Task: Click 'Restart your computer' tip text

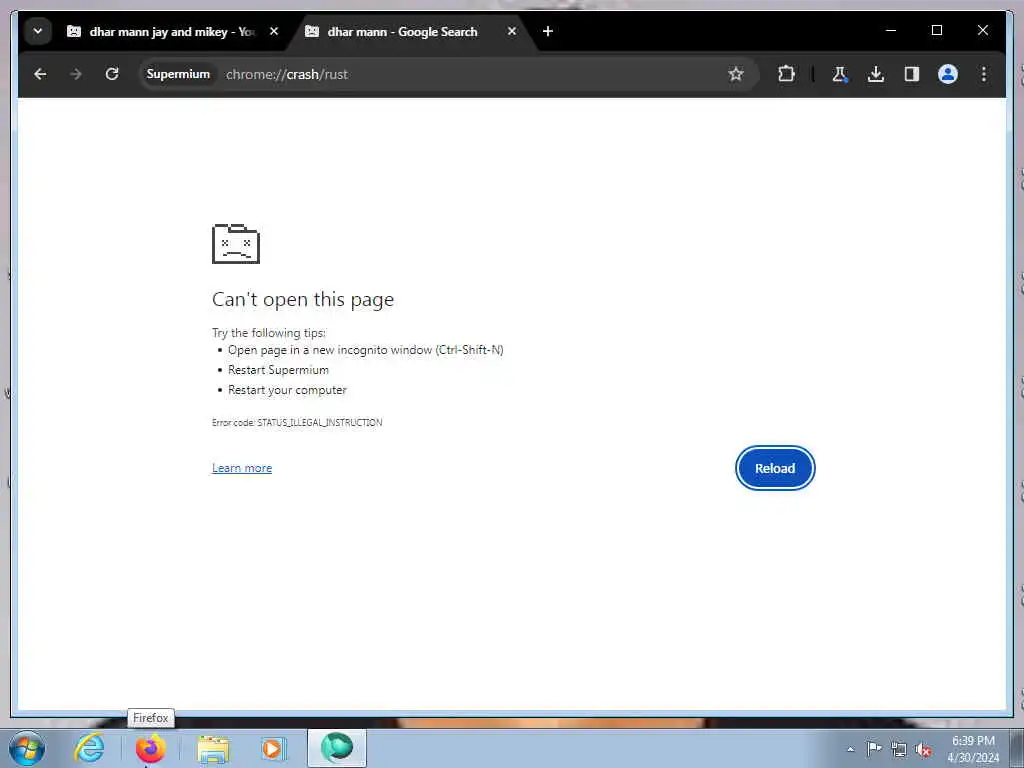Action: (x=287, y=390)
